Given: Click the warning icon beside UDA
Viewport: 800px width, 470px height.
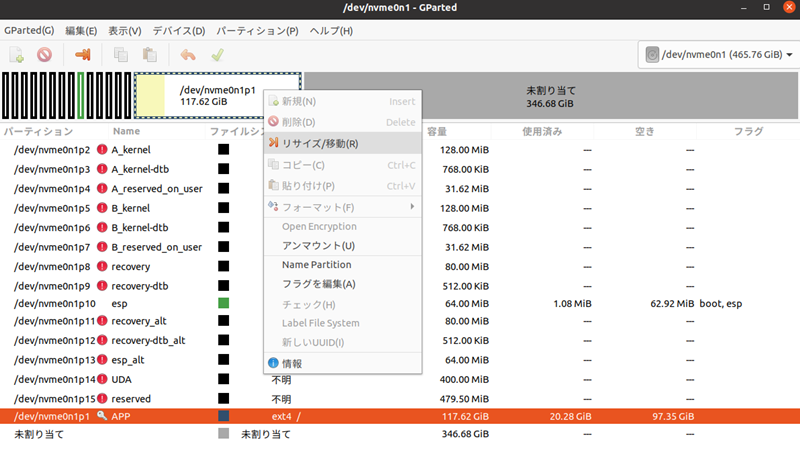Looking at the screenshot, I should pyautogui.click(x=102, y=379).
